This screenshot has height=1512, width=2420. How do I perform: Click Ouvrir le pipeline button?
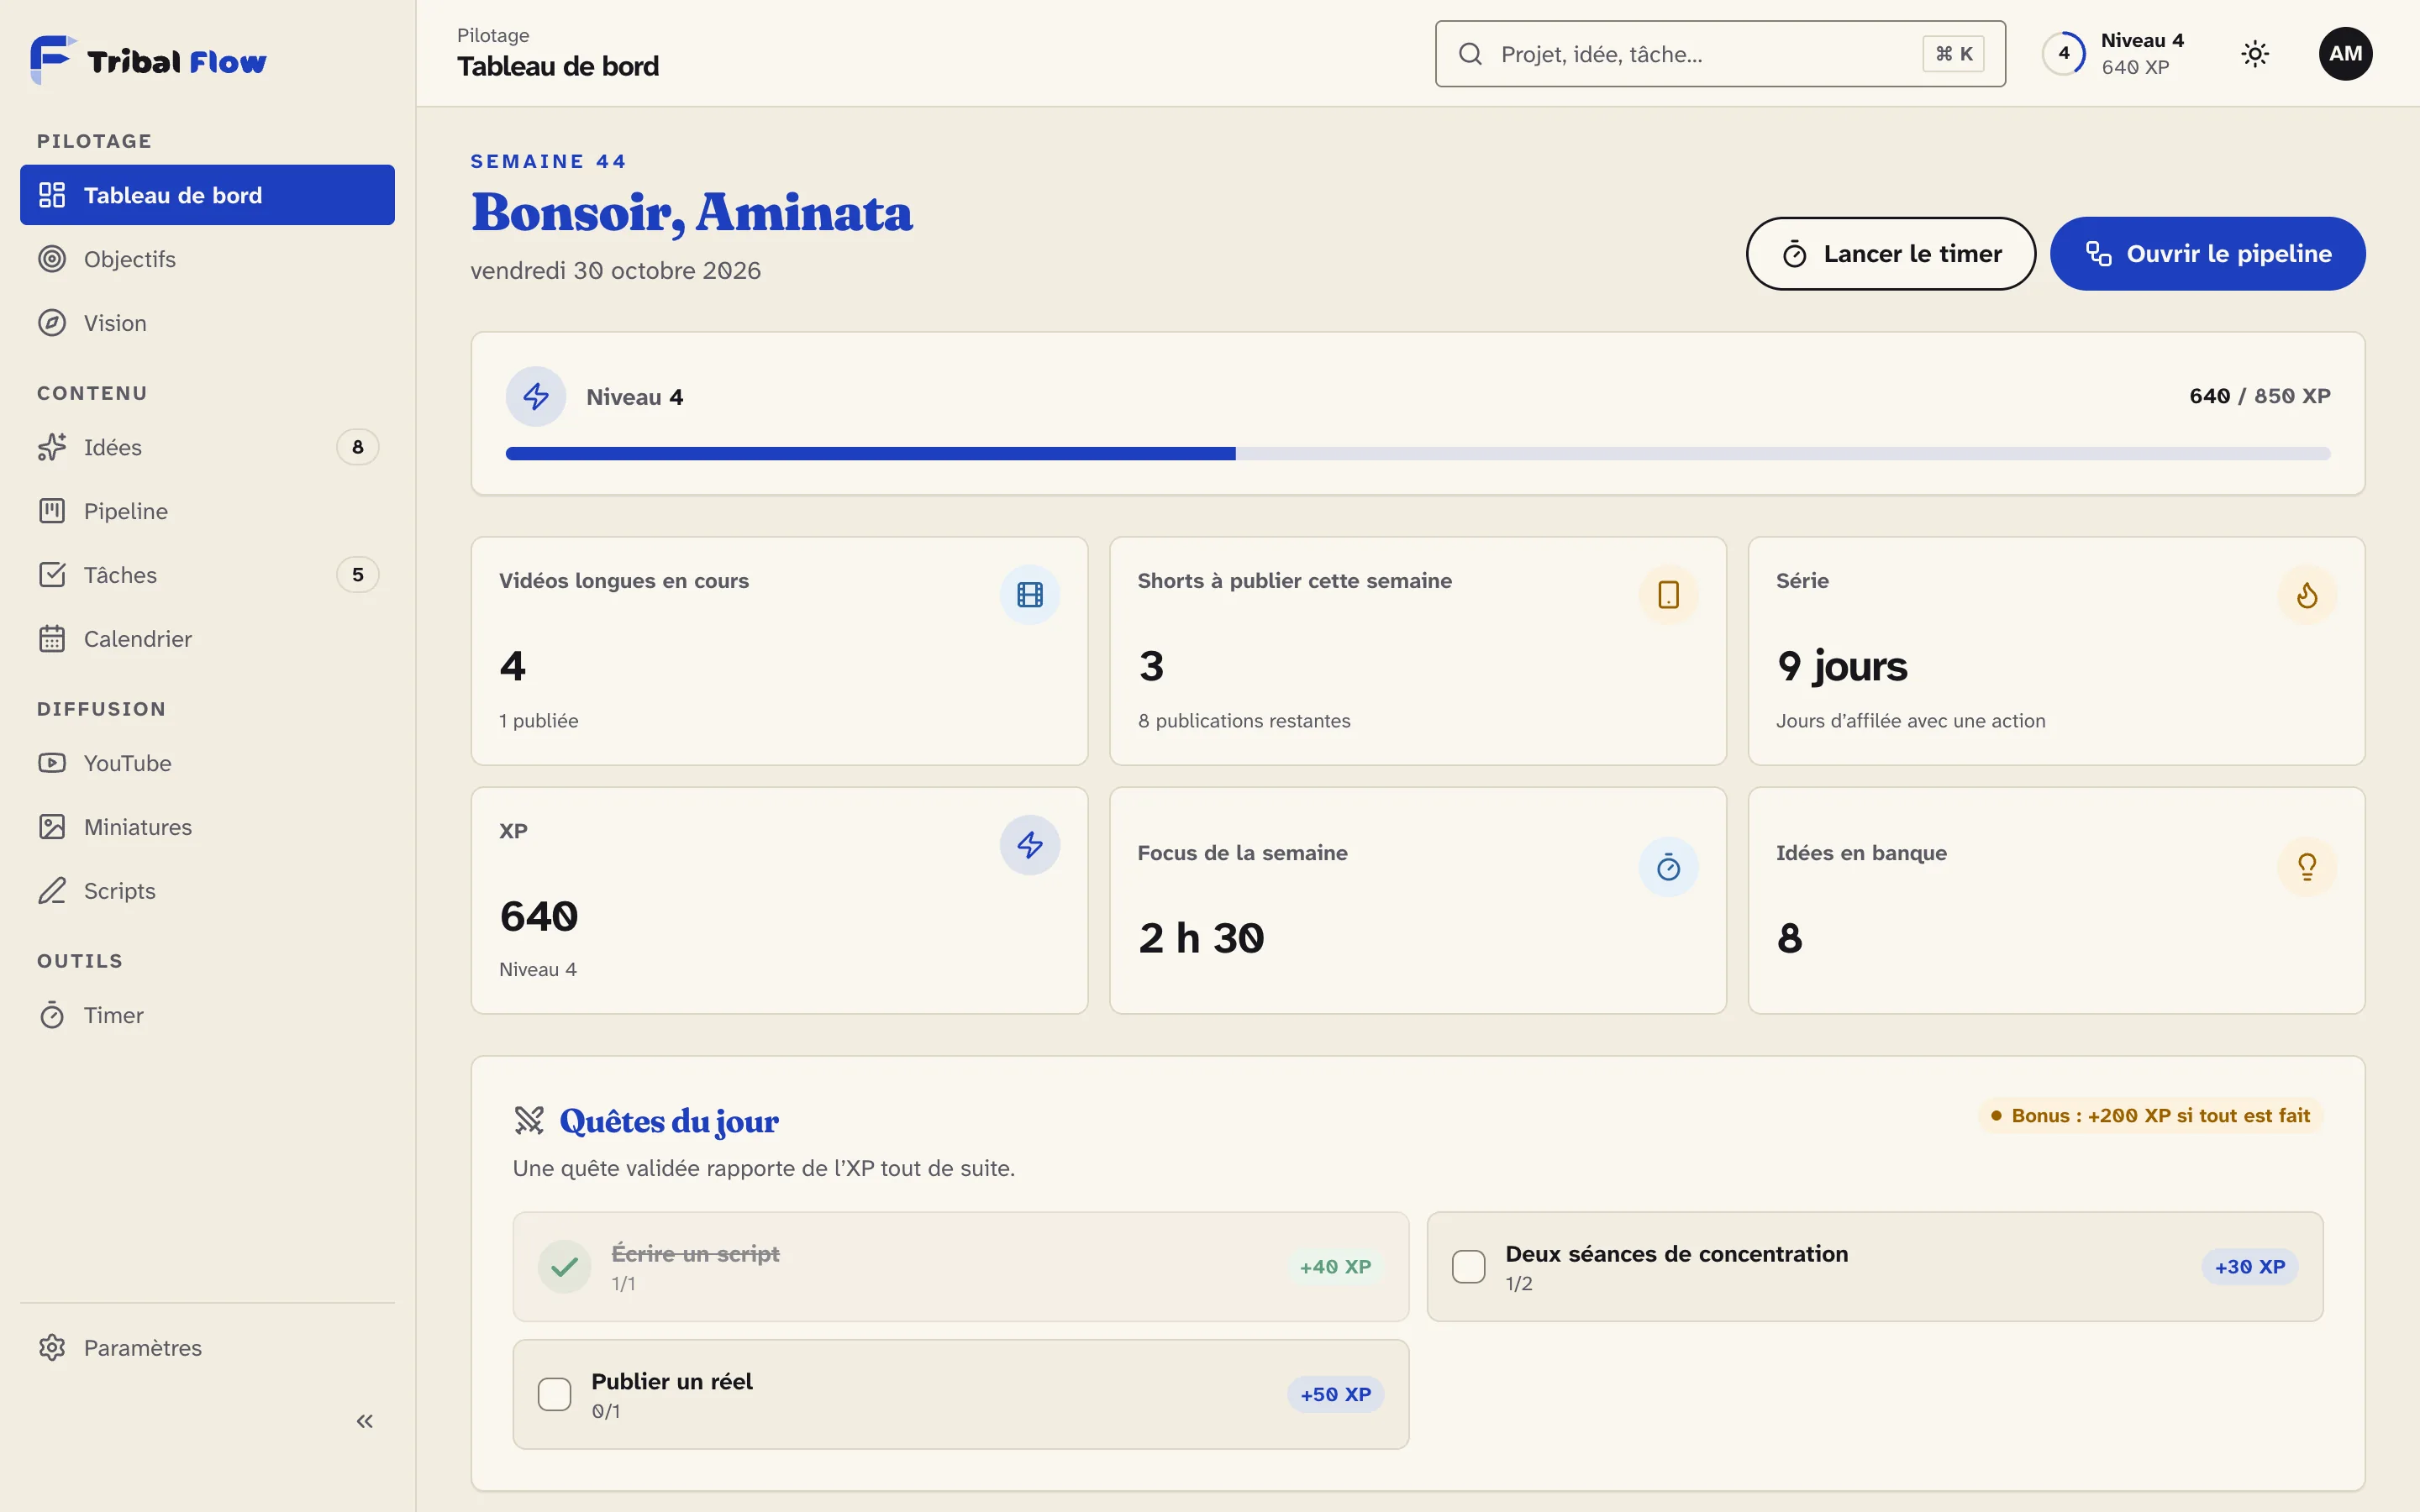click(2207, 254)
